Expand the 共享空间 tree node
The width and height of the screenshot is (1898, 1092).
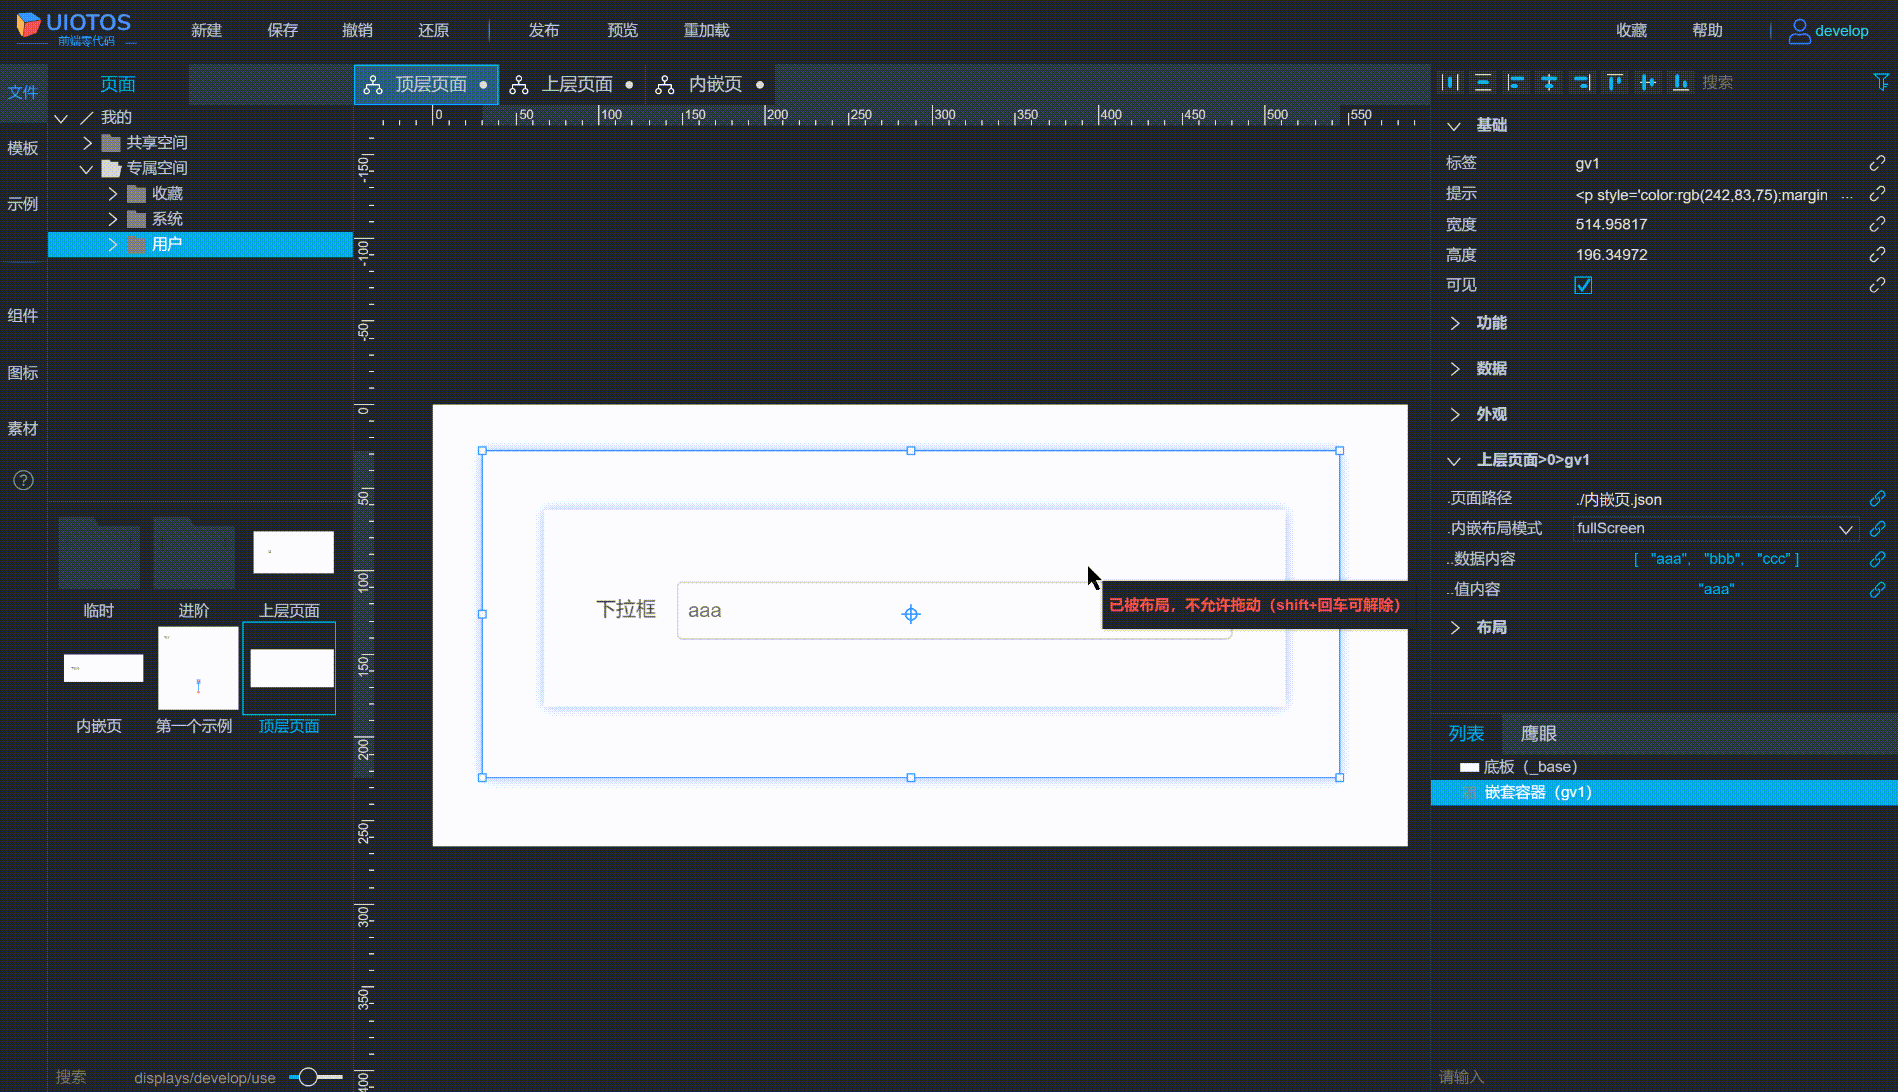[87, 143]
